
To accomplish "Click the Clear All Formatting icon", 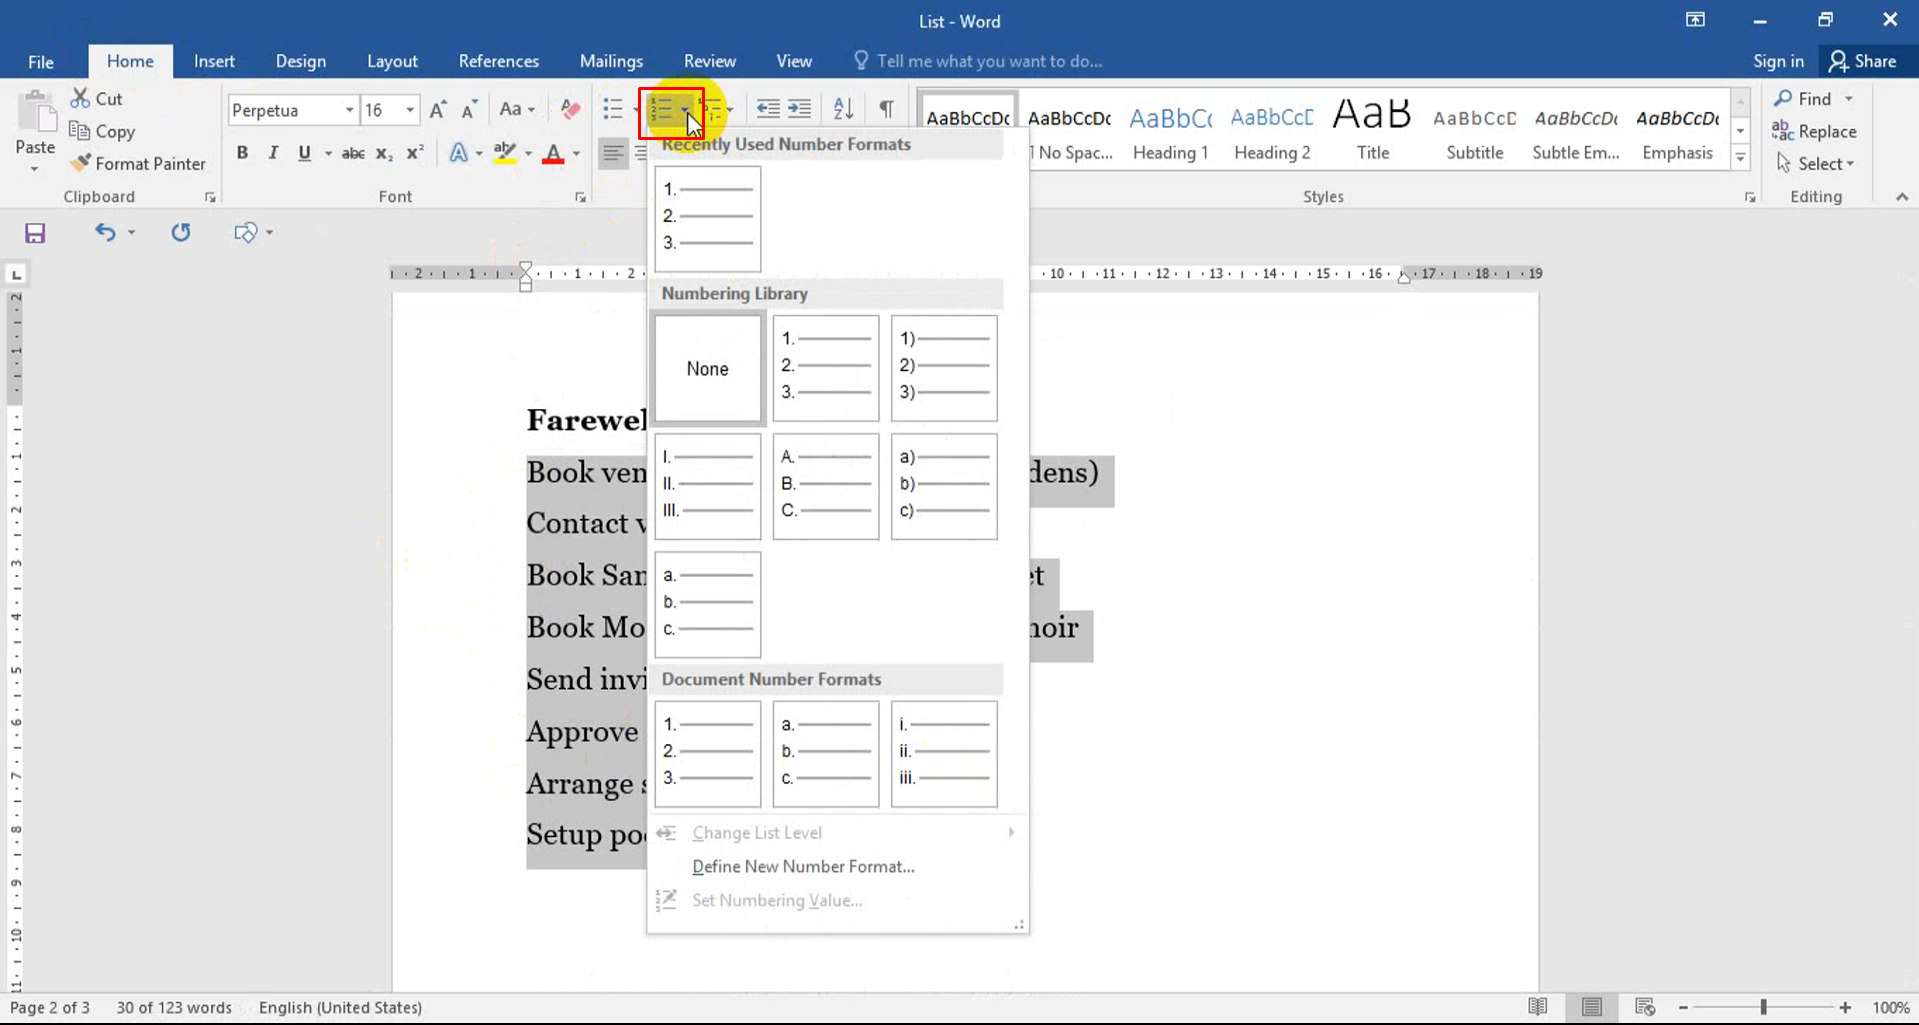I will tap(570, 109).
